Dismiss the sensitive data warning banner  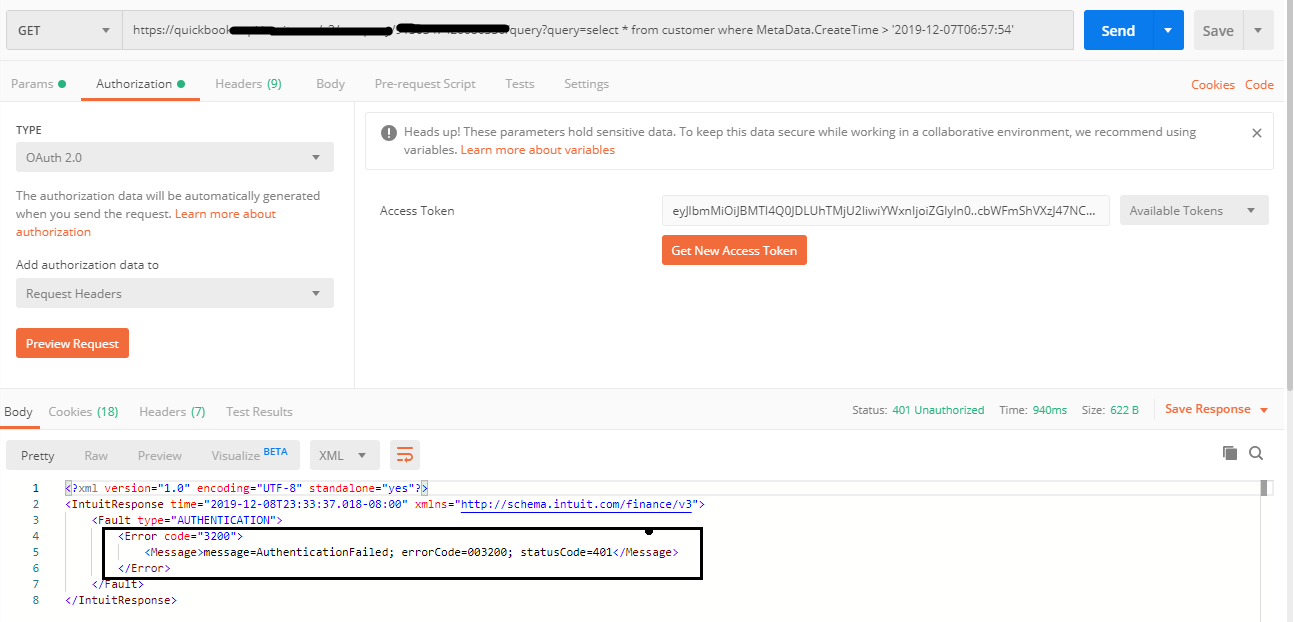[1256, 132]
